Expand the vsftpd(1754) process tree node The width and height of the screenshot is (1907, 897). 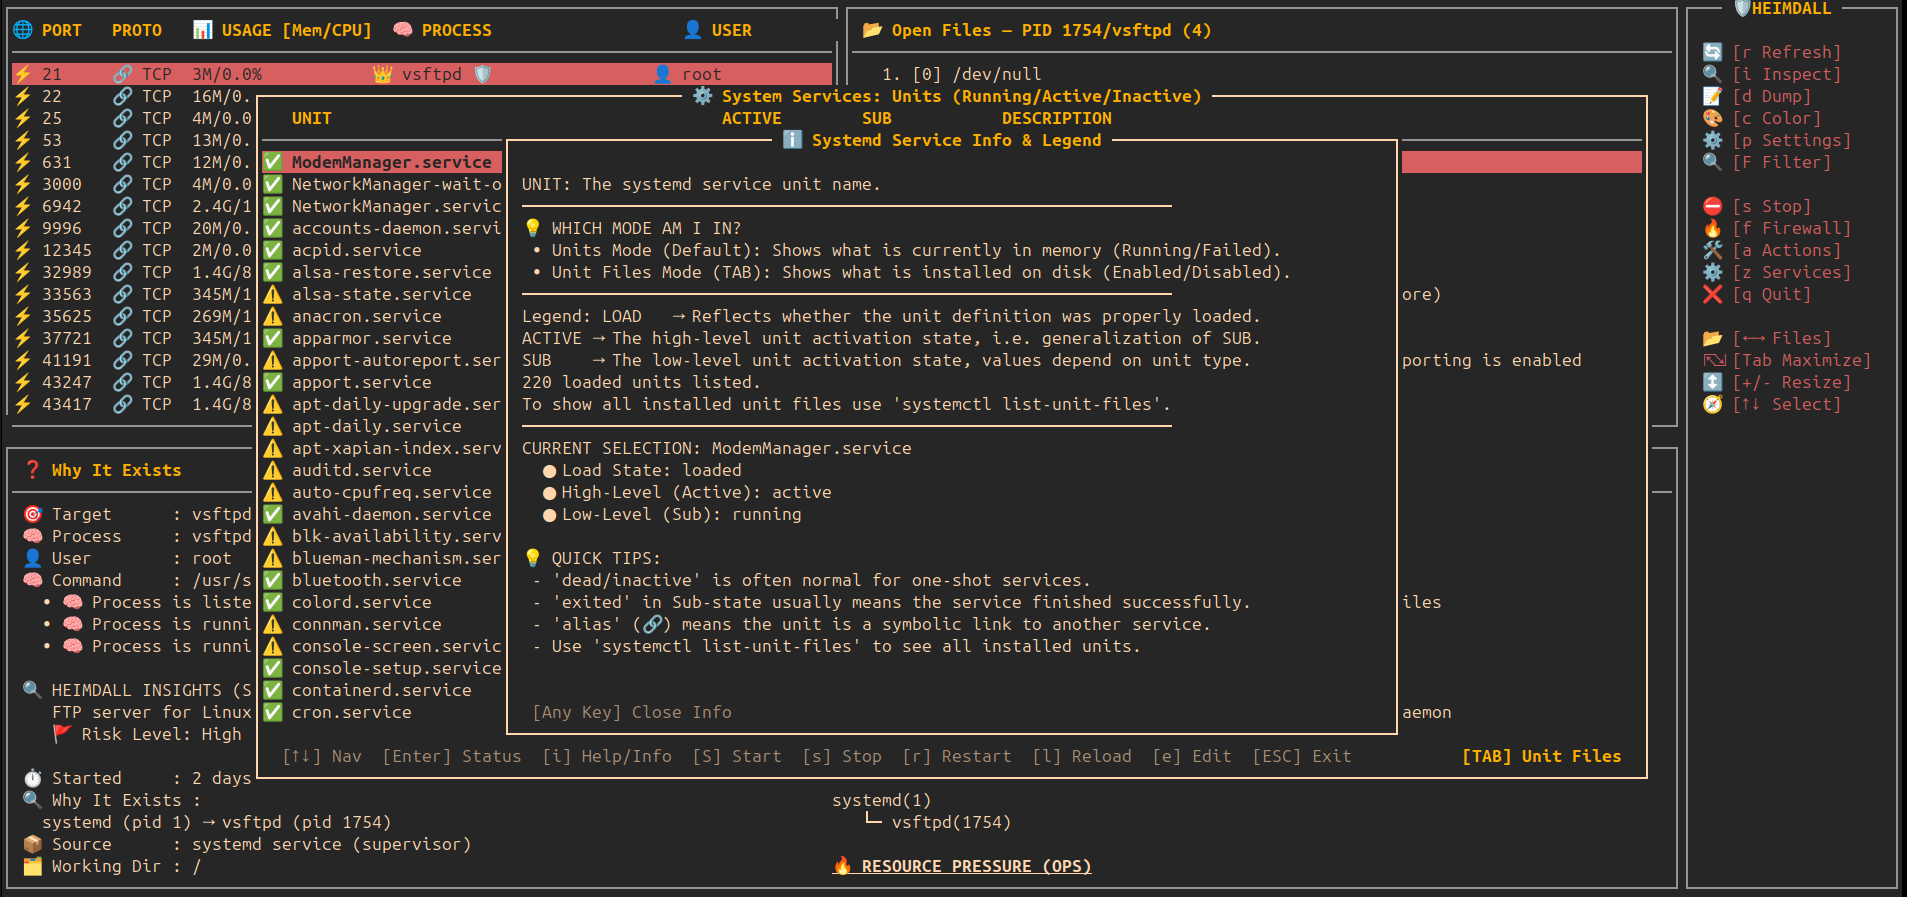coord(950,822)
